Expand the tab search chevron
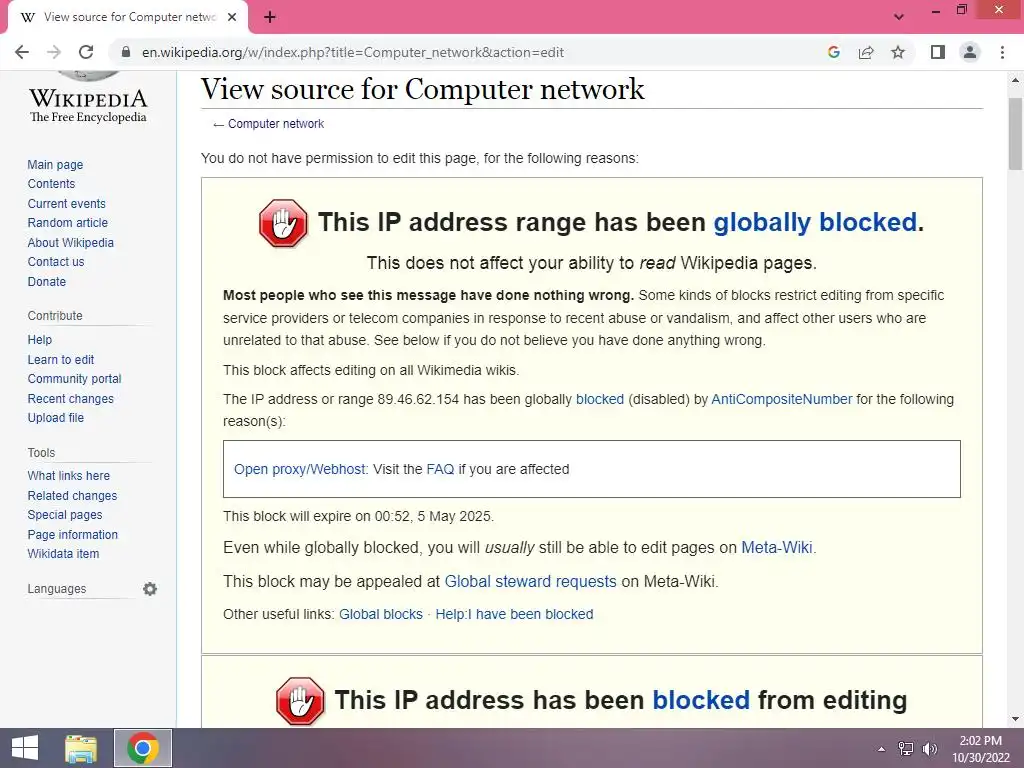Viewport: 1024px width, 768px height. pyautogui.click(x=899, y=17)
